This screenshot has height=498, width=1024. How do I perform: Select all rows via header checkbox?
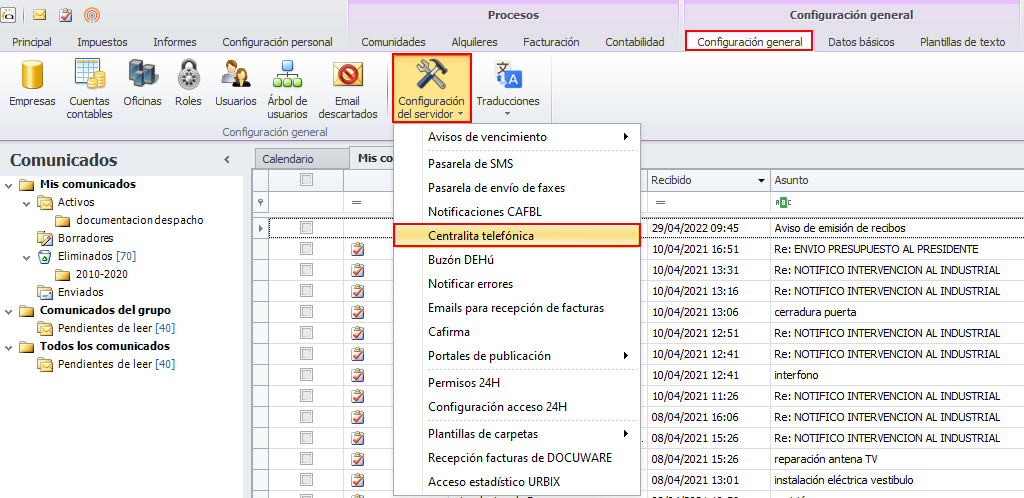(x=306, y=179)
